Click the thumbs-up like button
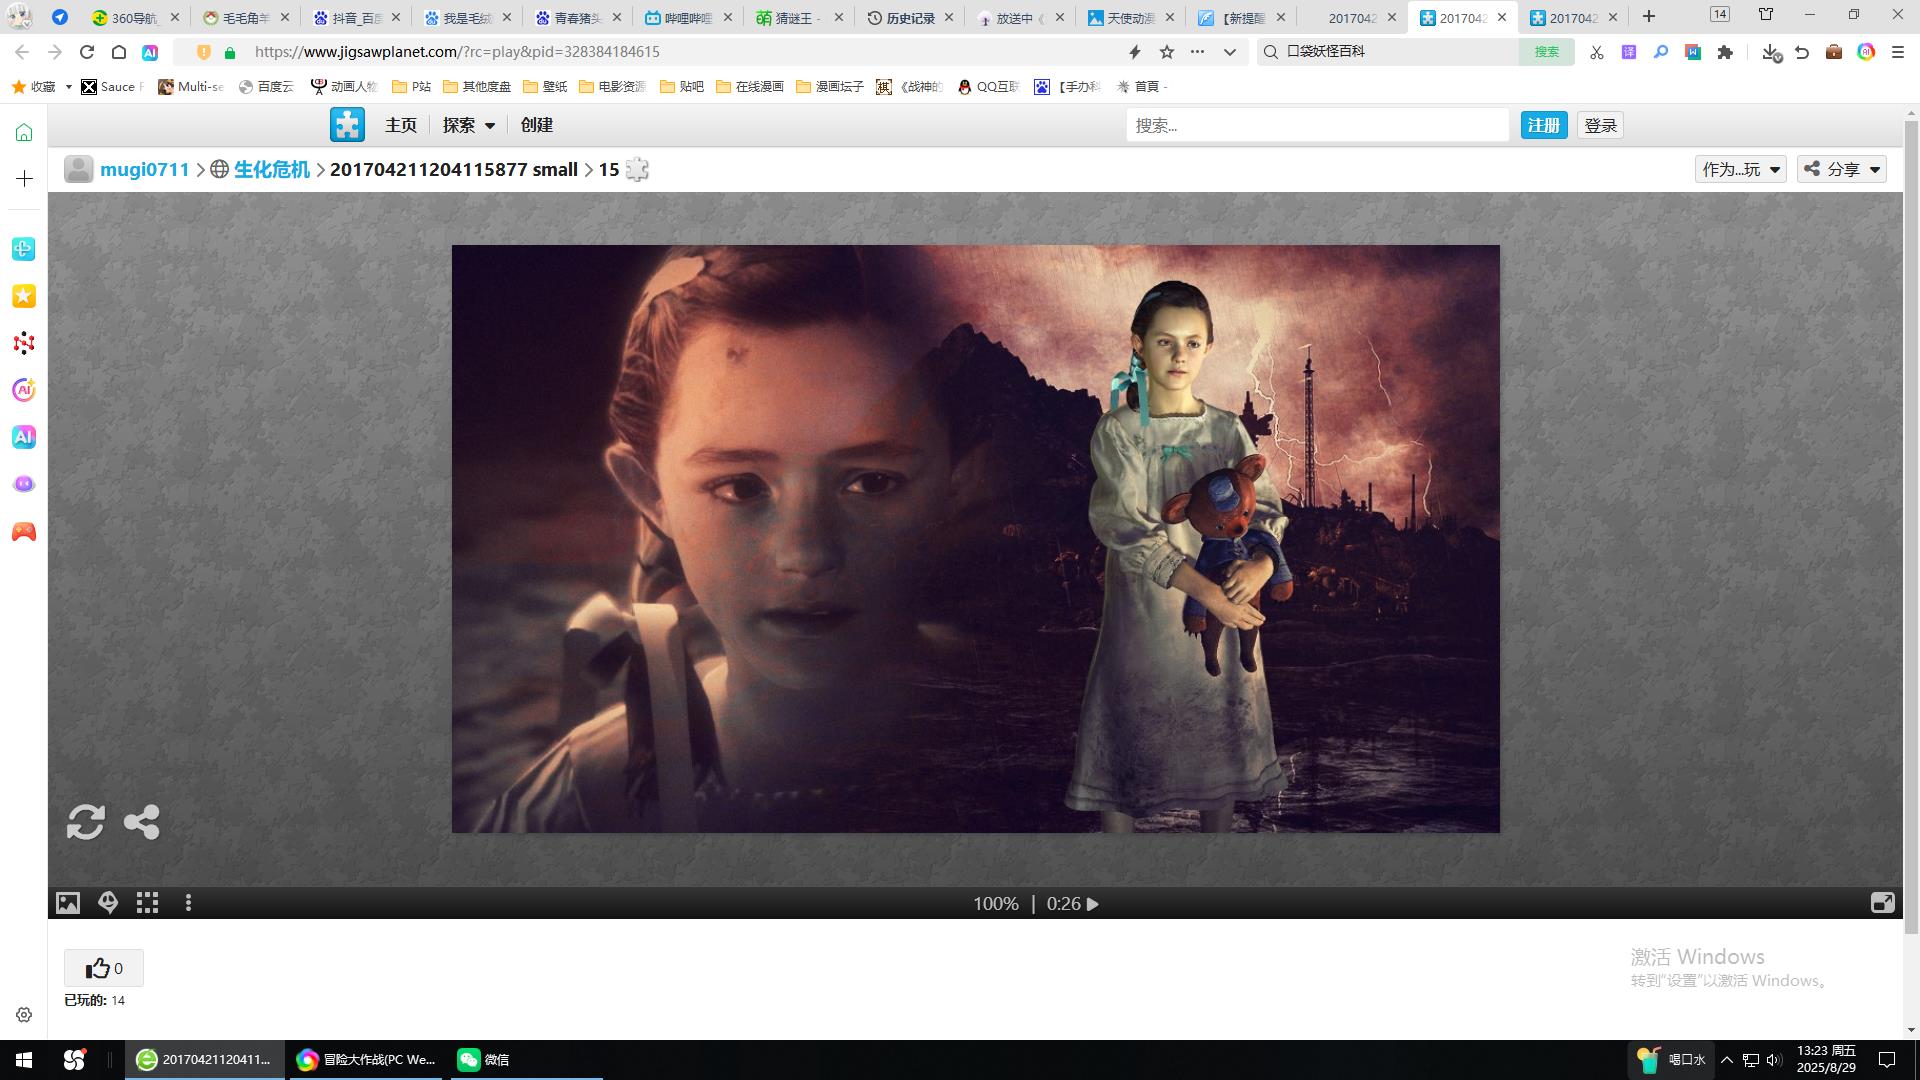The height and width of the screenshot is (1080, 1920). [x=104, y=968]
